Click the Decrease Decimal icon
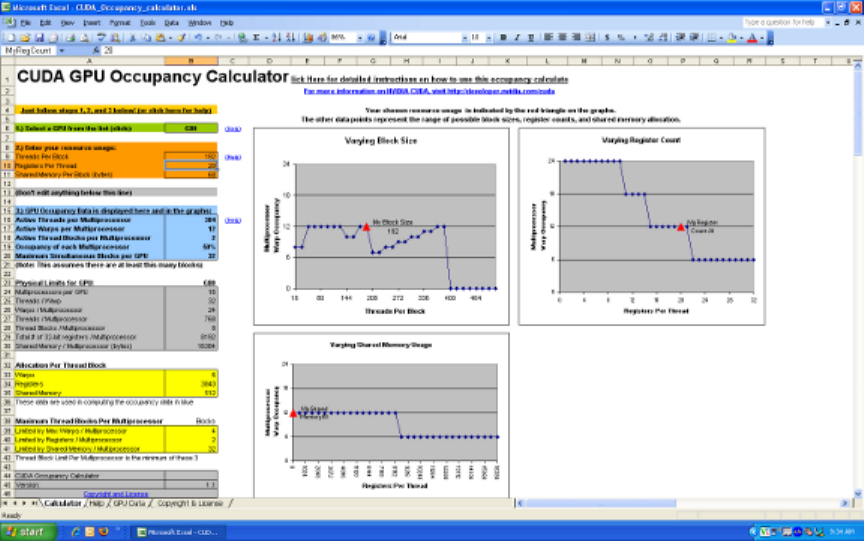This screenshot has height=541, width=864. click(x=663, y=37)
